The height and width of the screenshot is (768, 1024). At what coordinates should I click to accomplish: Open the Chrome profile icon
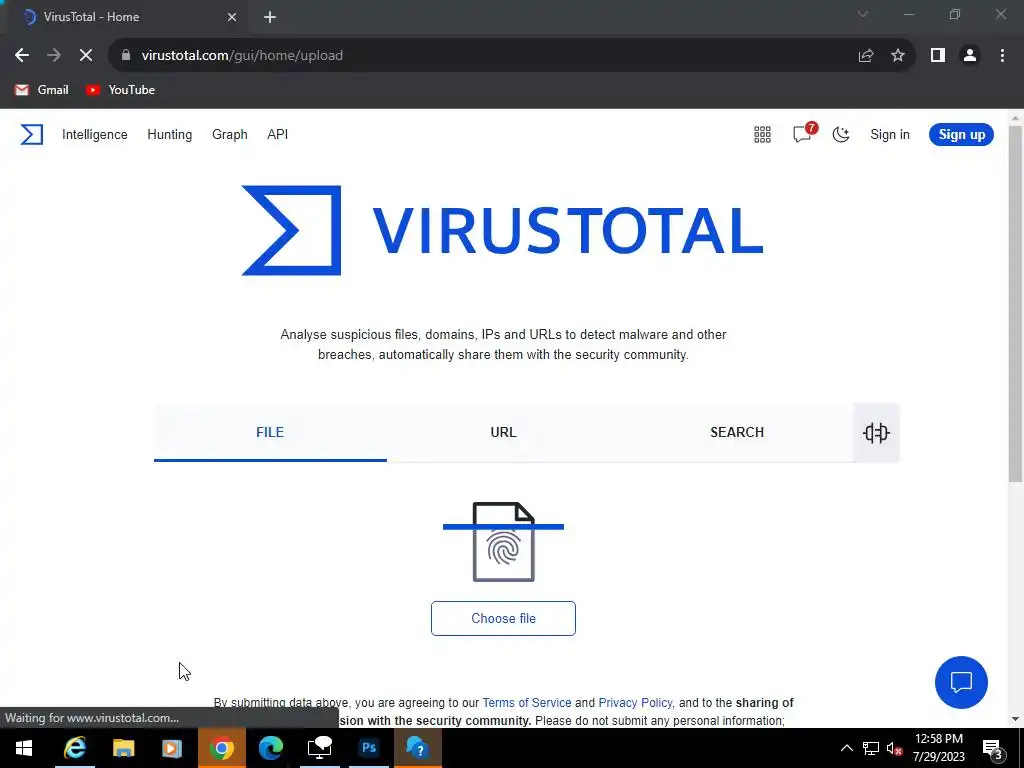(970, 56)
